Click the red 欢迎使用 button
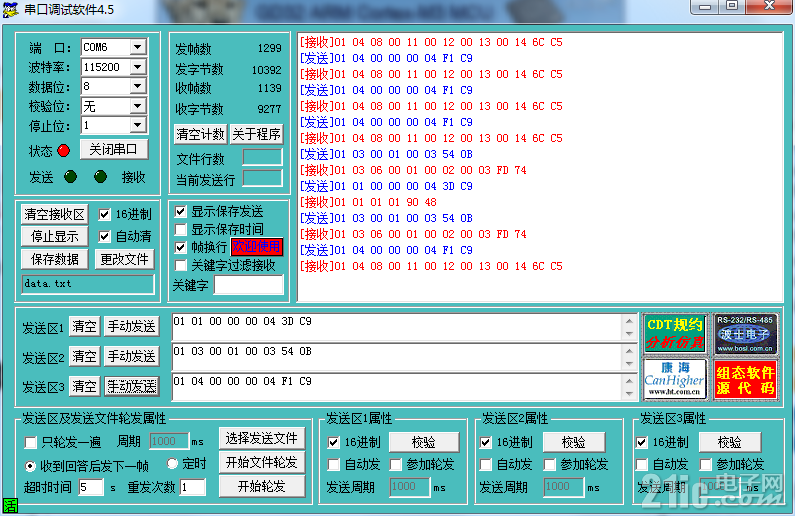This screenshot has height=516, width=795. (x=257, y=247)
